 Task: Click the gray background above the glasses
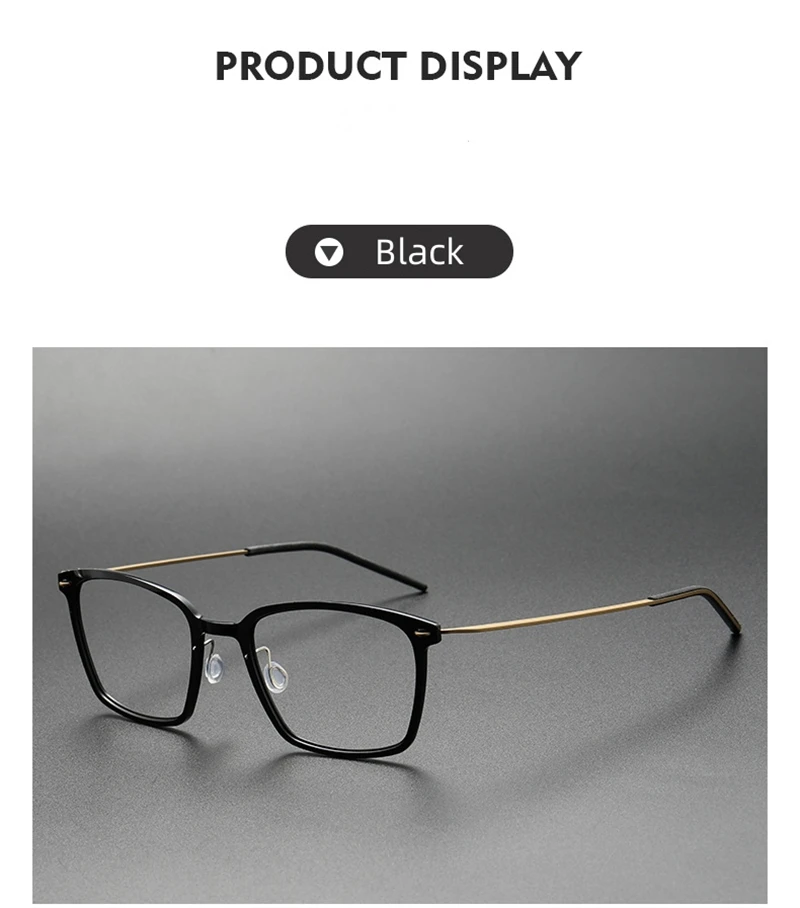point(400,440)
